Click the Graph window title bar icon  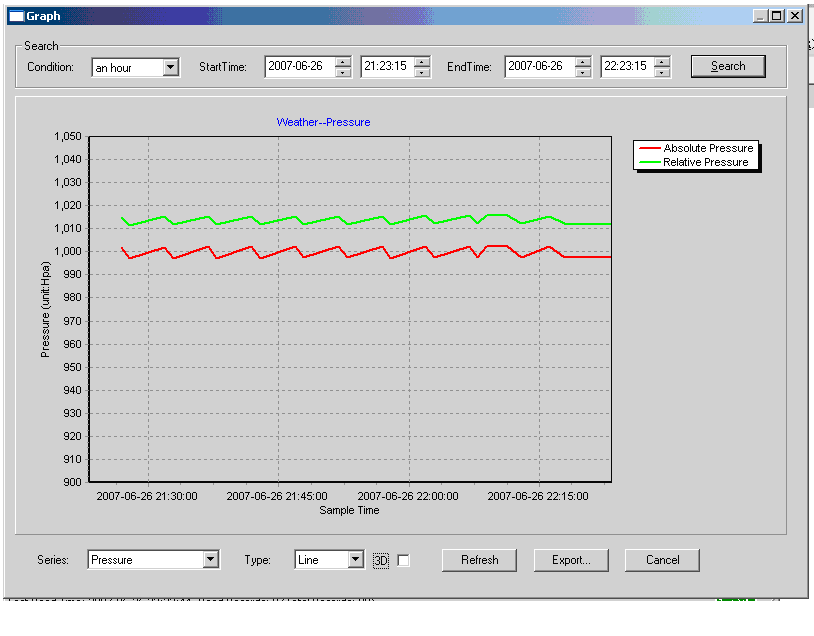tap(17, 16)
